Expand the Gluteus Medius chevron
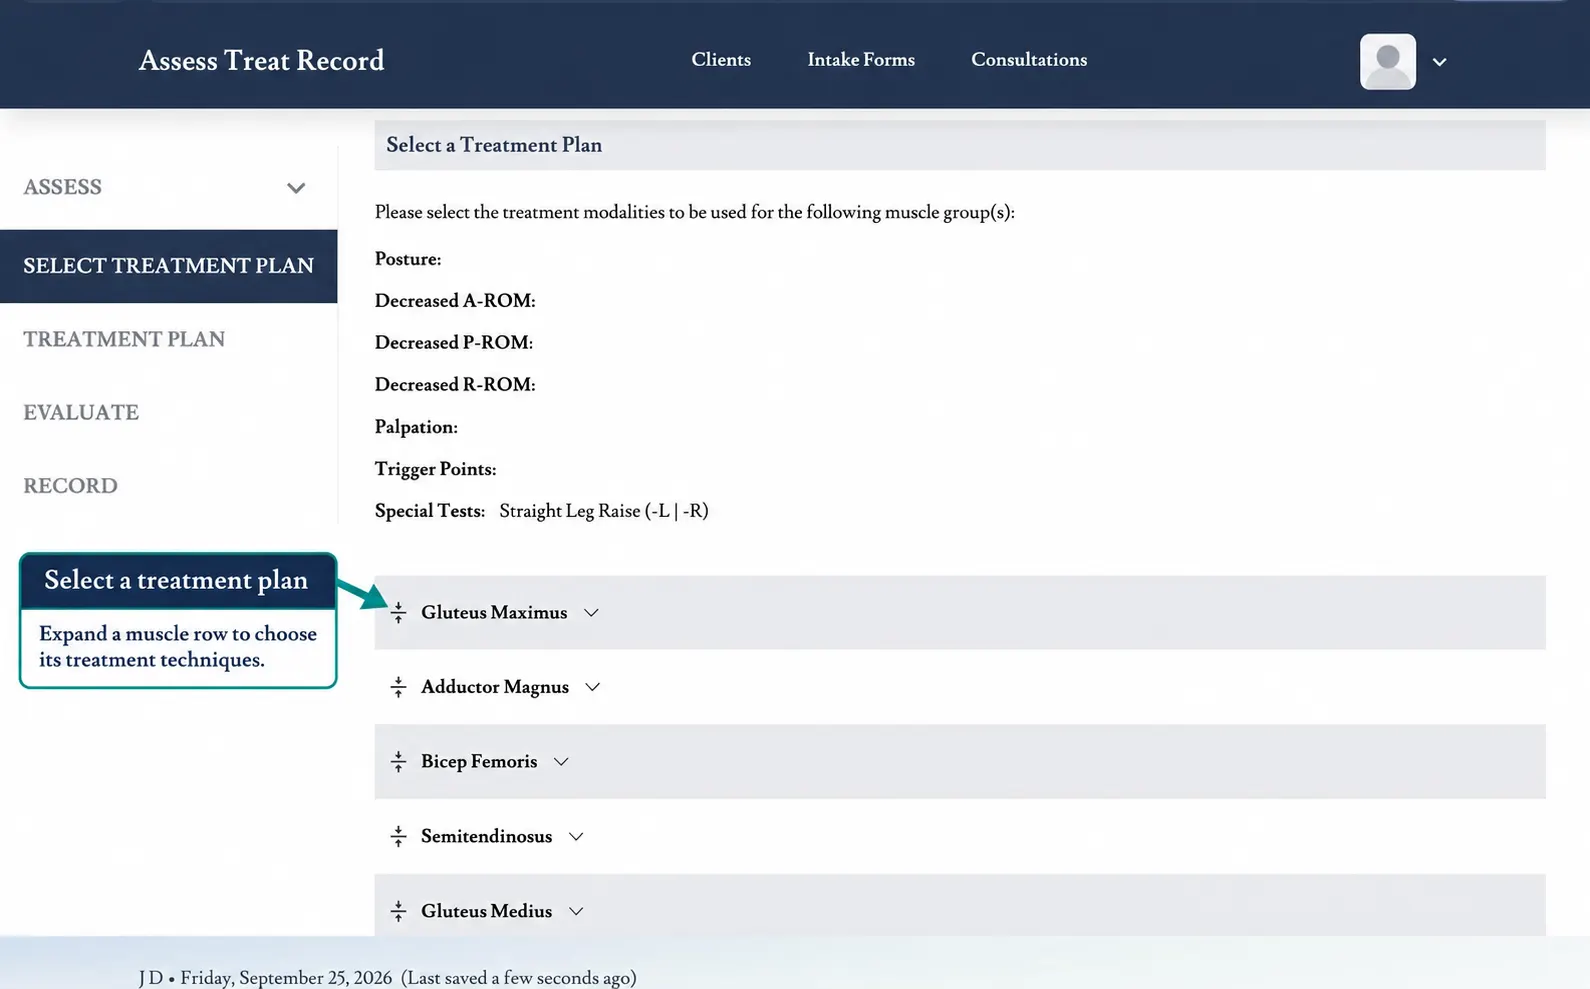 point(576,911)
